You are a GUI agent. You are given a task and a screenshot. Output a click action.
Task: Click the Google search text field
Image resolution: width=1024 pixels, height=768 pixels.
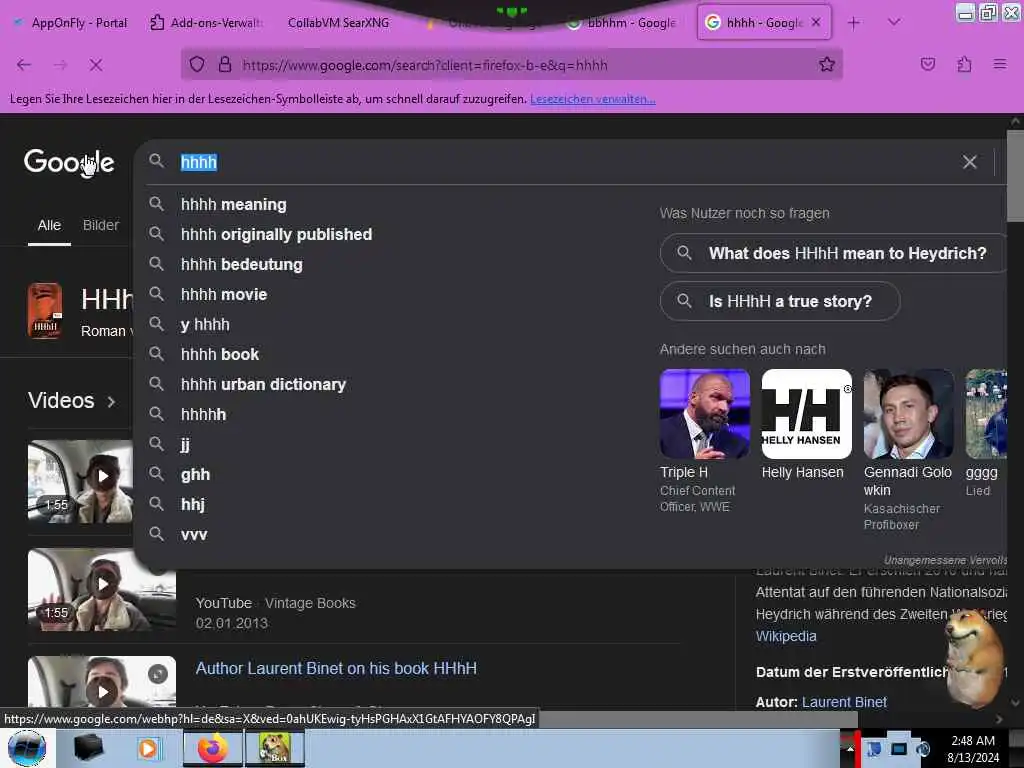pos(562,162)
